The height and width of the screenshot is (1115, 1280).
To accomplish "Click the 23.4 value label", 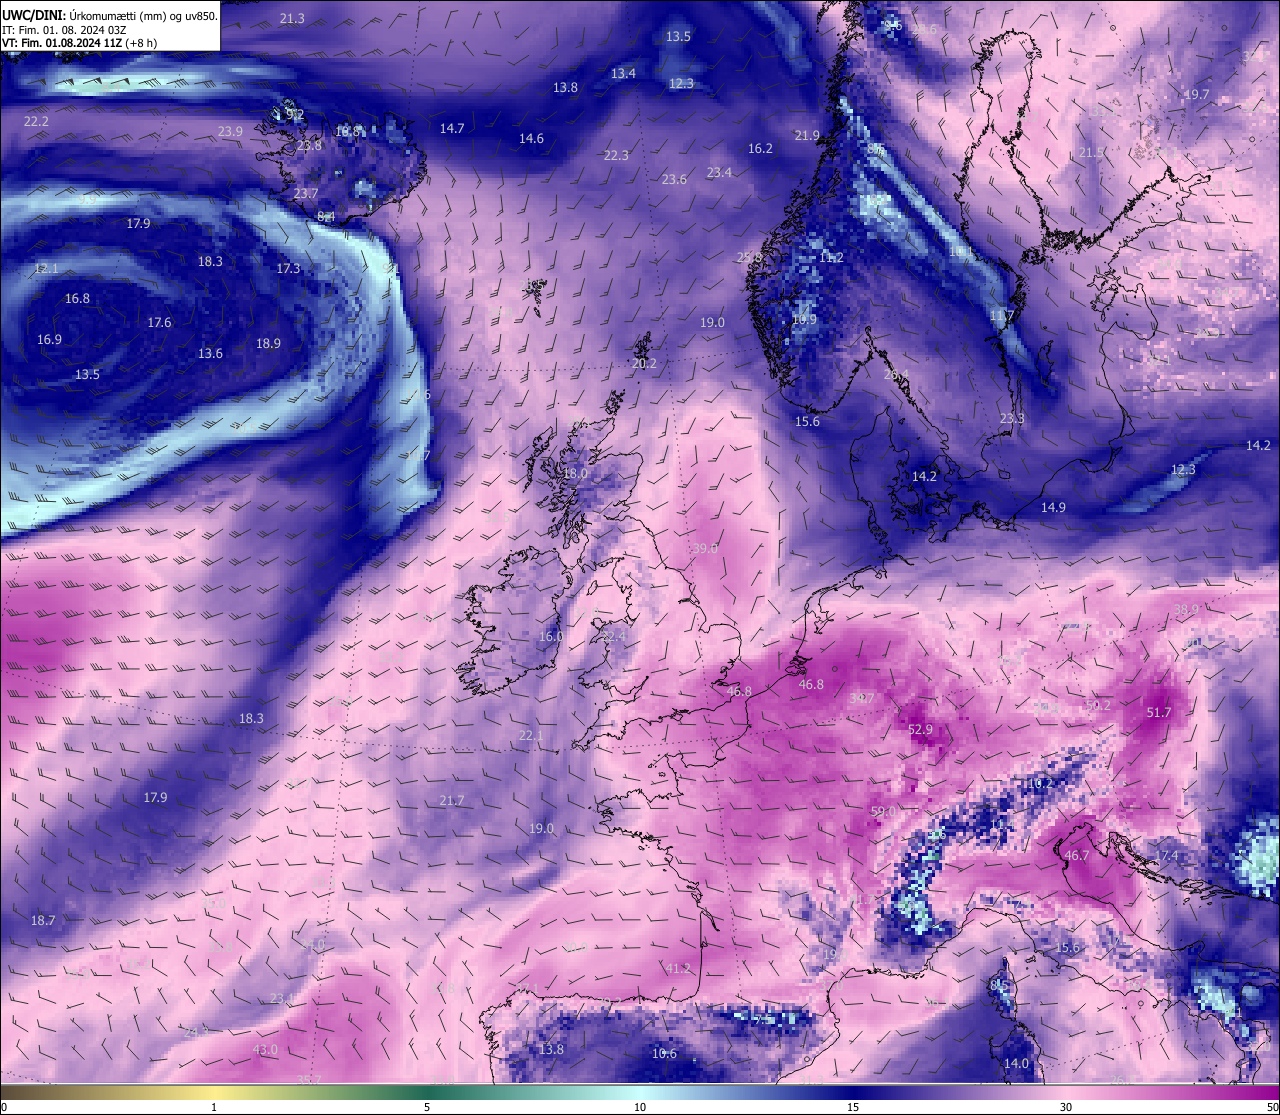I will (719, 173).
